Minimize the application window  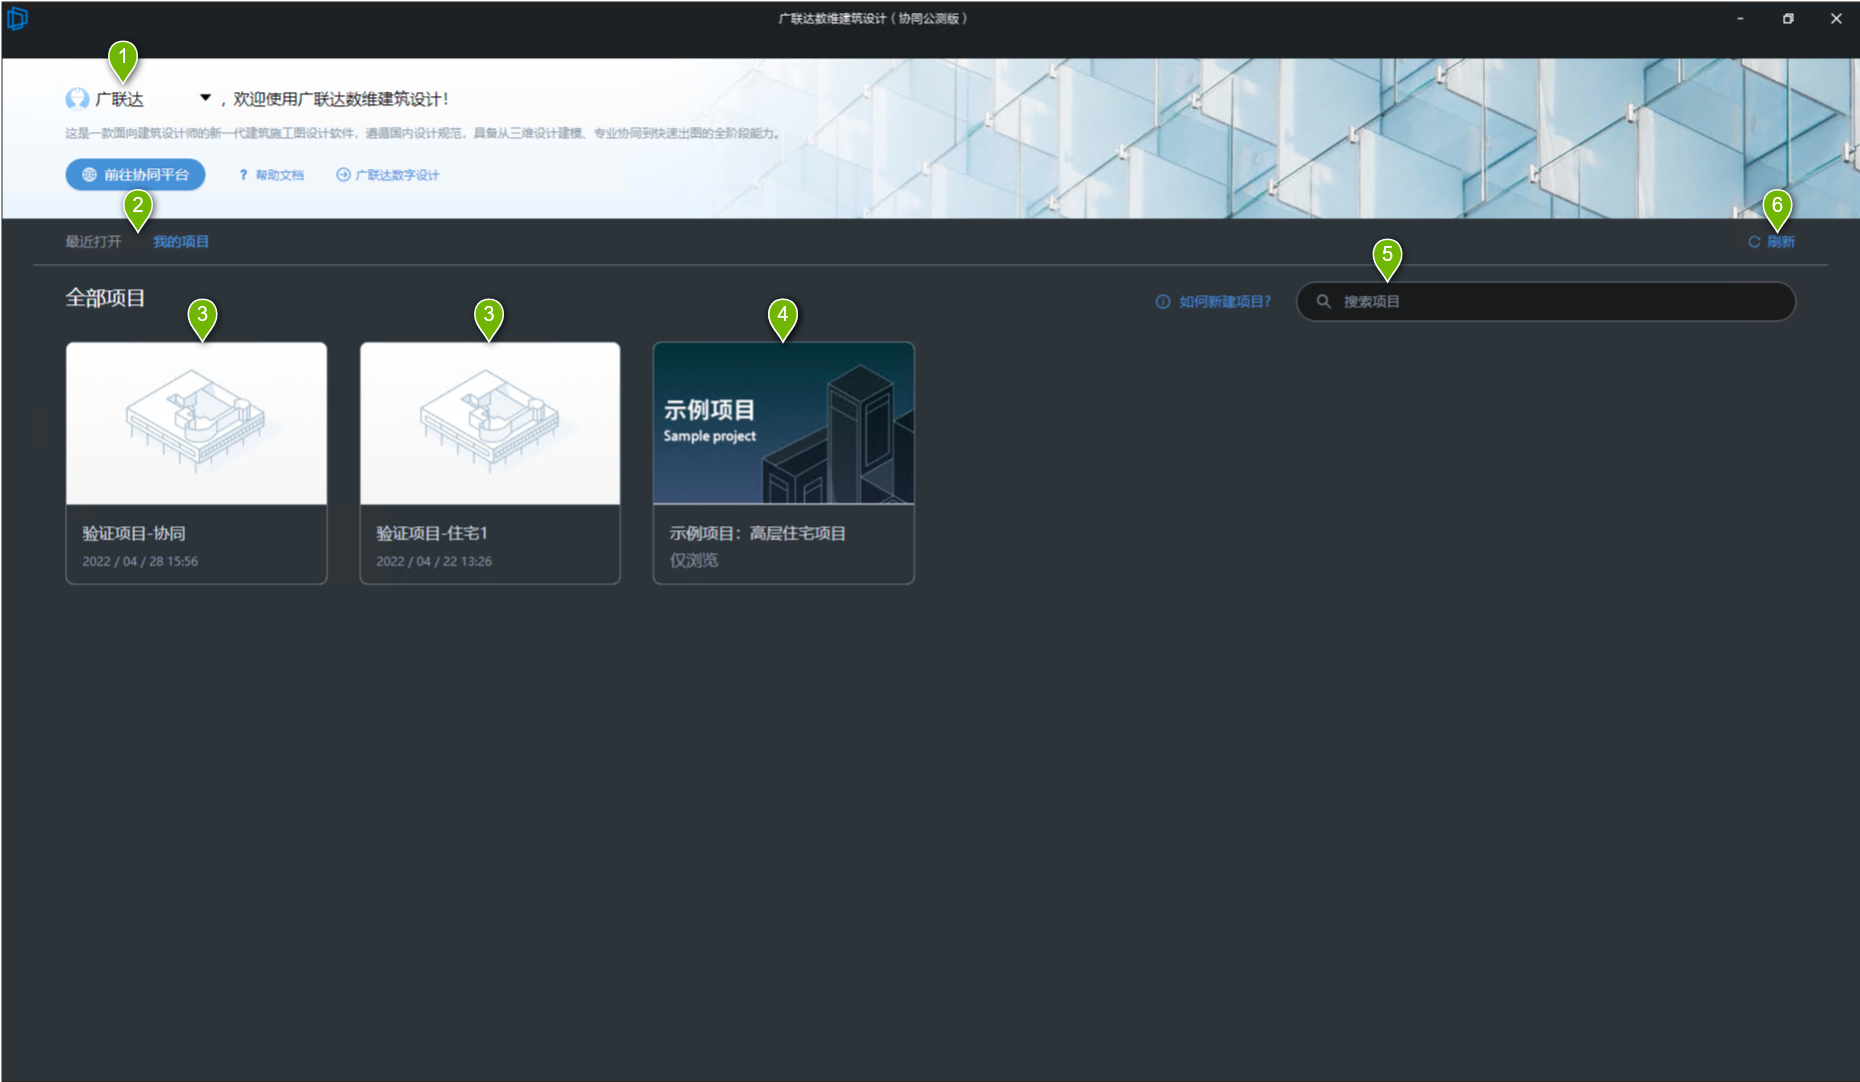(x=1740, y=18)
